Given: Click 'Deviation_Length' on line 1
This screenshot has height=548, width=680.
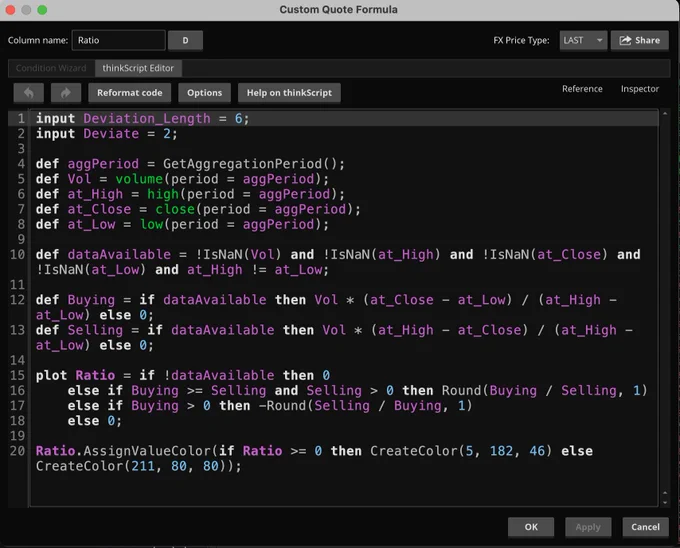Looking at the screenshot, I should tap(147, 119).
